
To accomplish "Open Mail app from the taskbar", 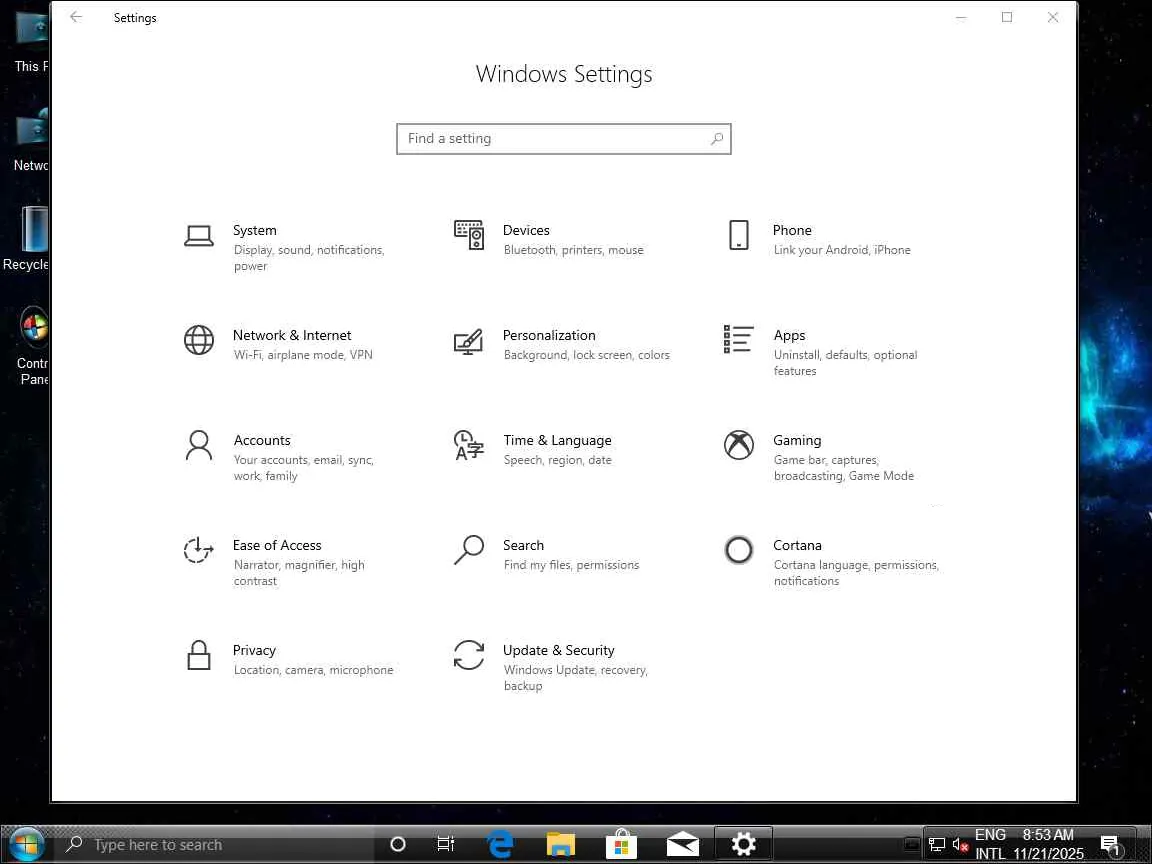I will coord(683,845).
